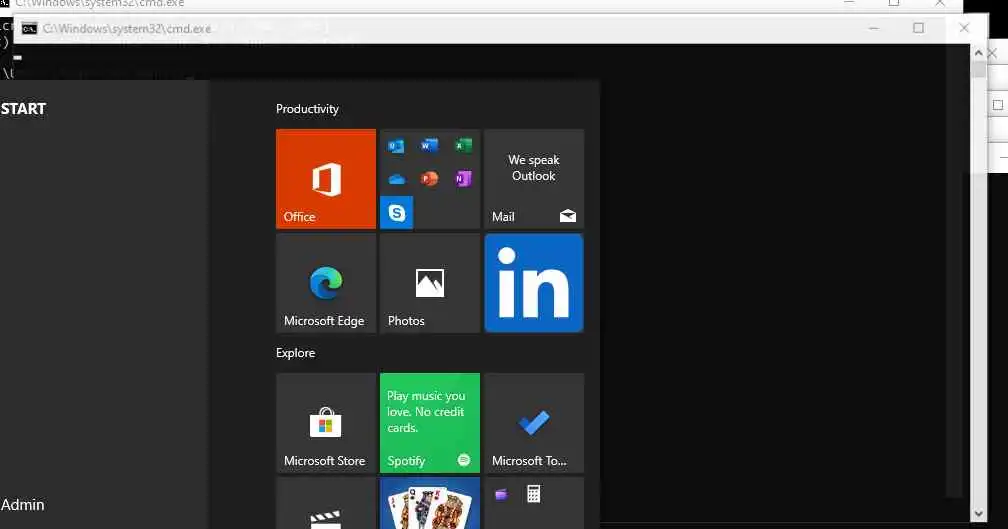Open the Mail tile
The image size is (1008, 529).
[x=534, y=179]
